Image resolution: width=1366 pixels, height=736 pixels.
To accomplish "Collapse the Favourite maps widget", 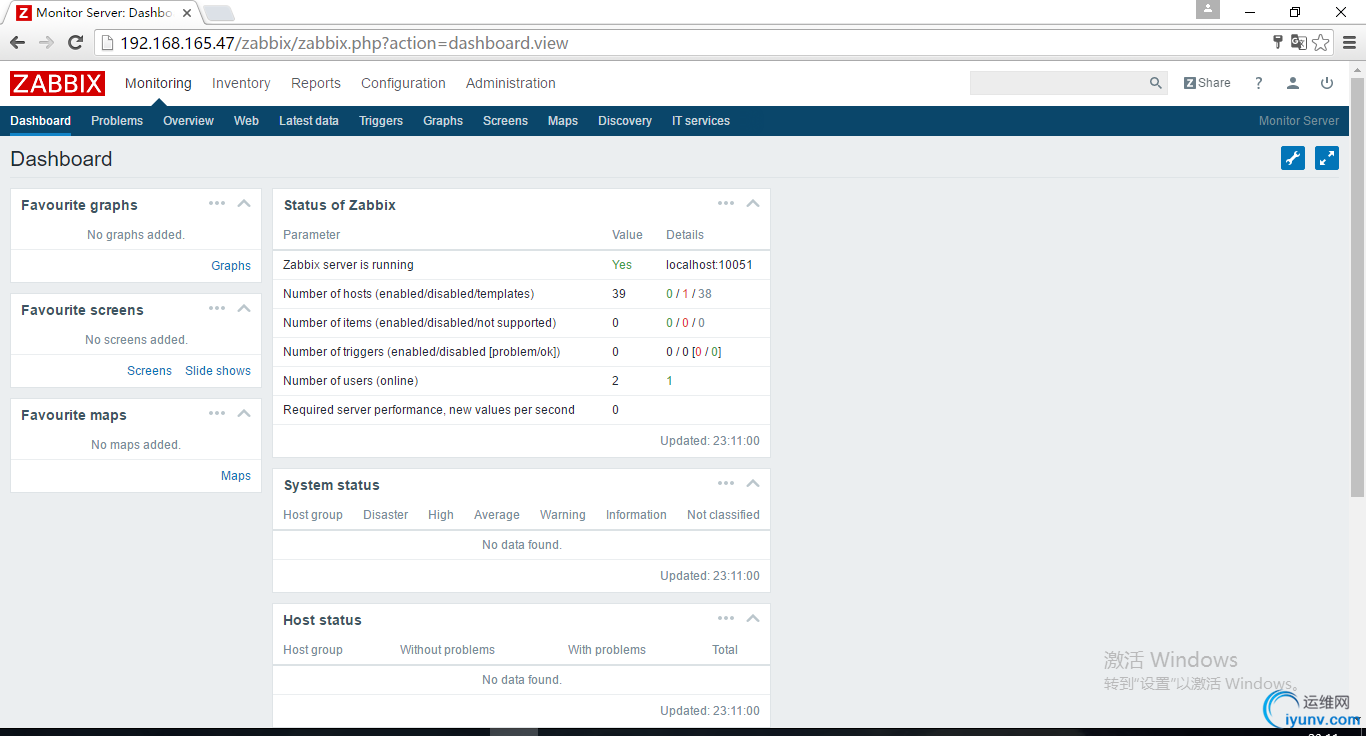I will tap(244, 413).
